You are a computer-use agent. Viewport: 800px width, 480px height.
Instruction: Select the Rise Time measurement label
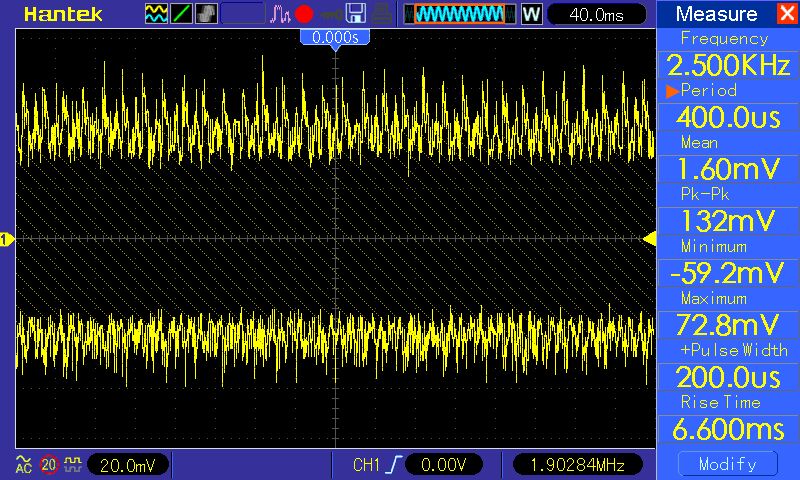[x=720, y=402]
